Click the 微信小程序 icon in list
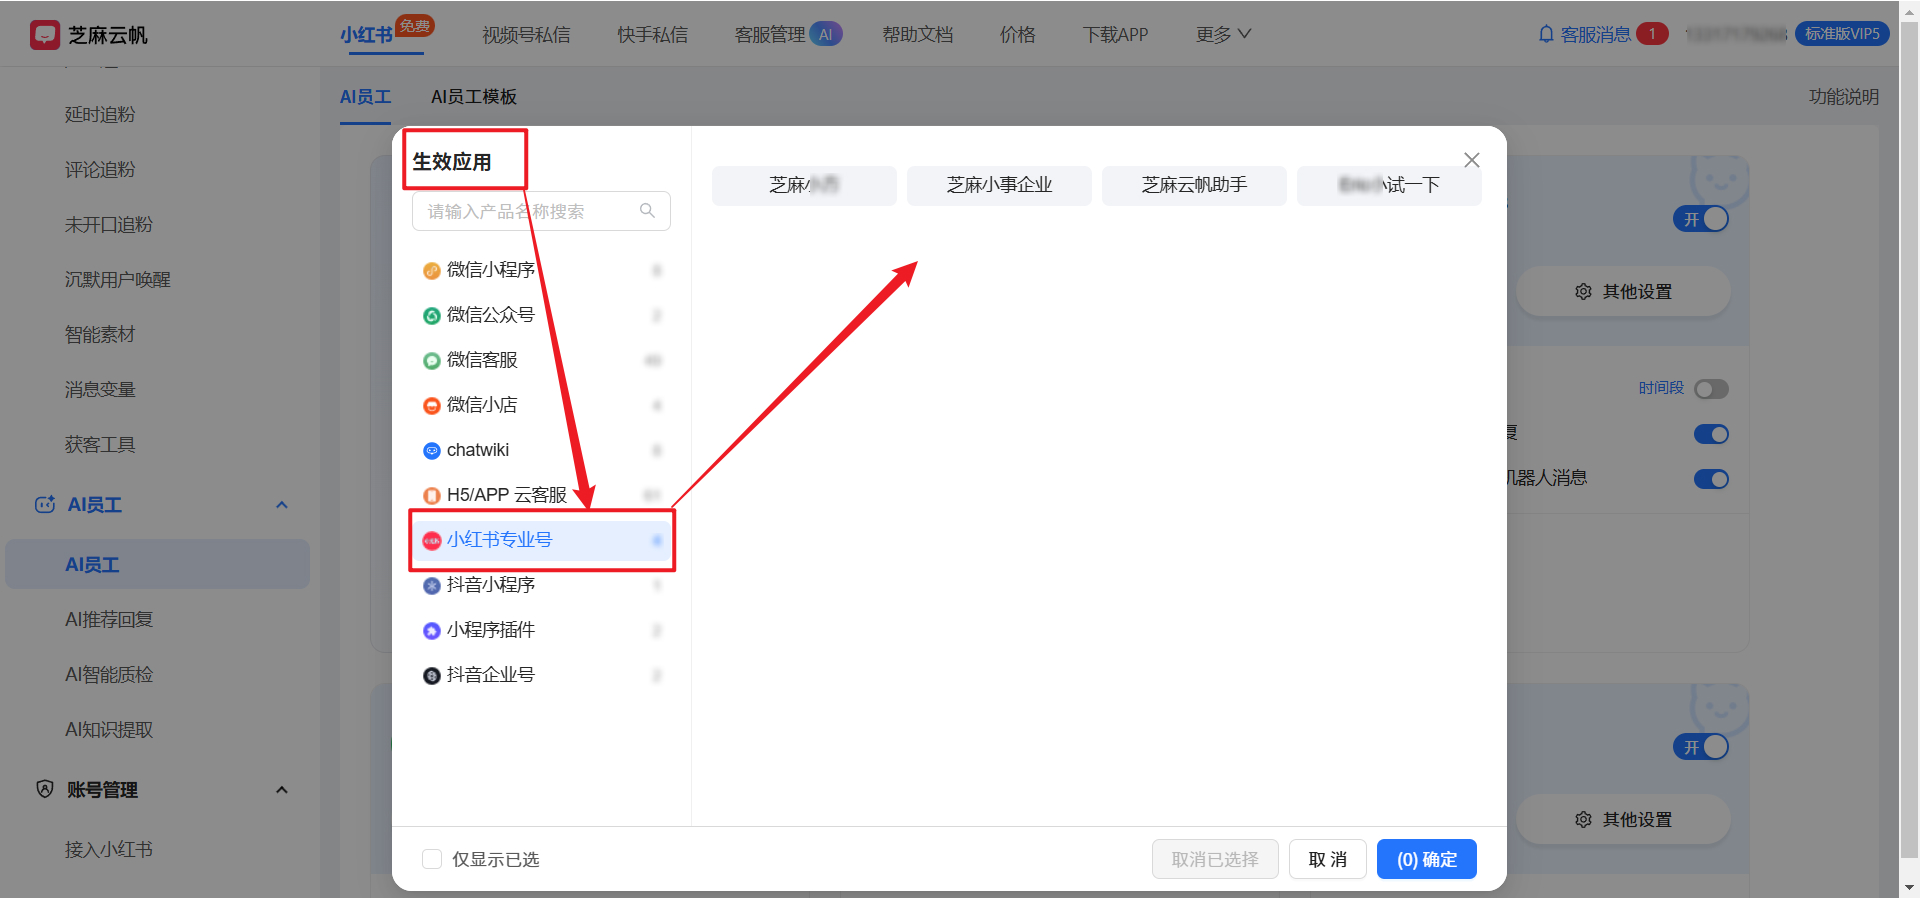 click(432, 271)
